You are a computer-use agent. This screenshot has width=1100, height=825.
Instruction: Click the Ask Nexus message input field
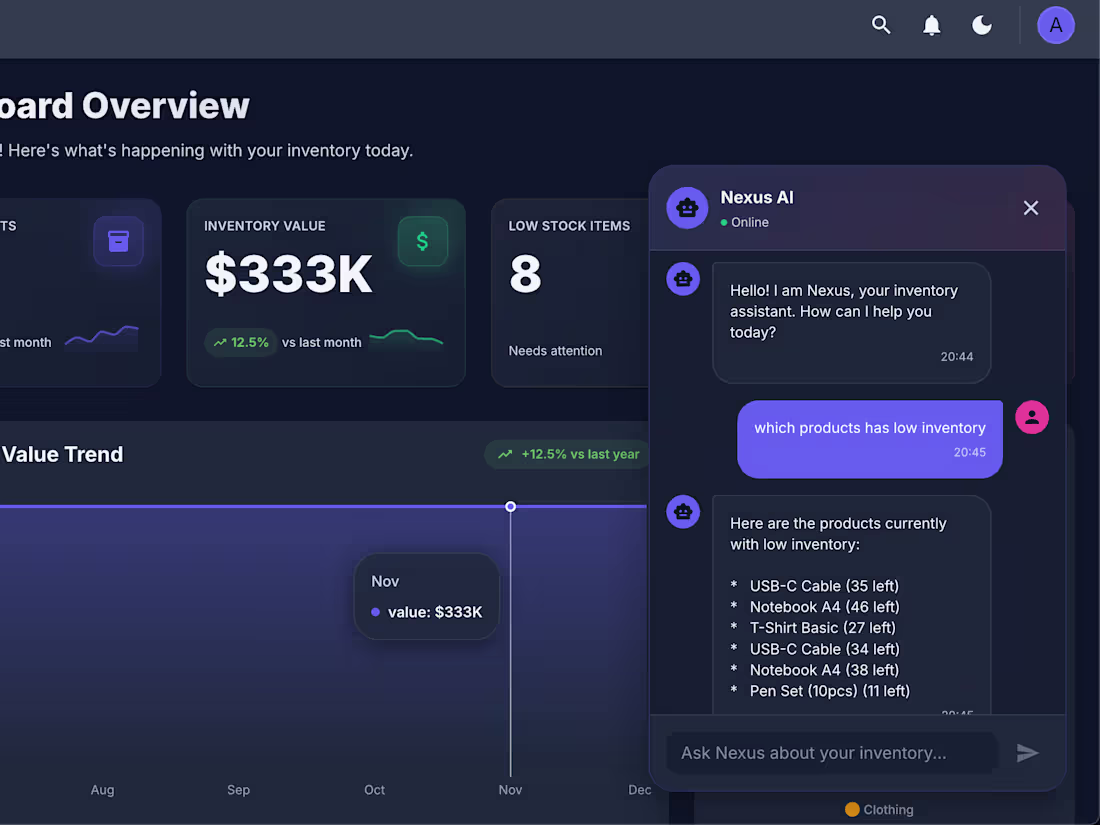click(831, 753)
